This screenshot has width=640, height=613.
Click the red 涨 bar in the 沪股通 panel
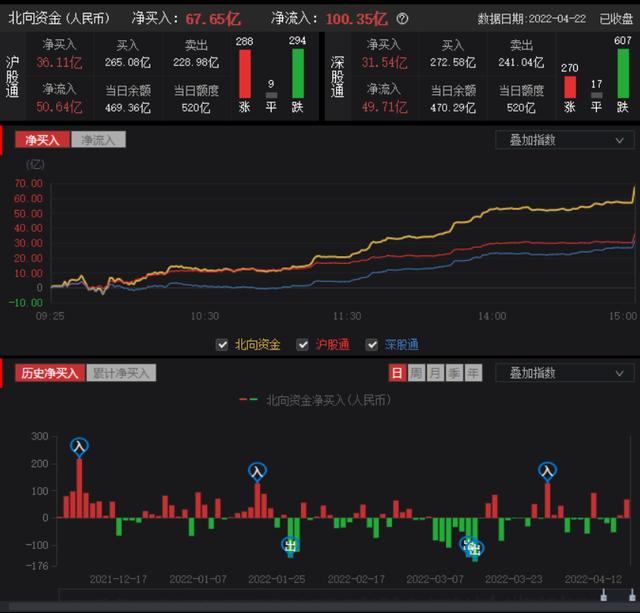pos(245,71)
